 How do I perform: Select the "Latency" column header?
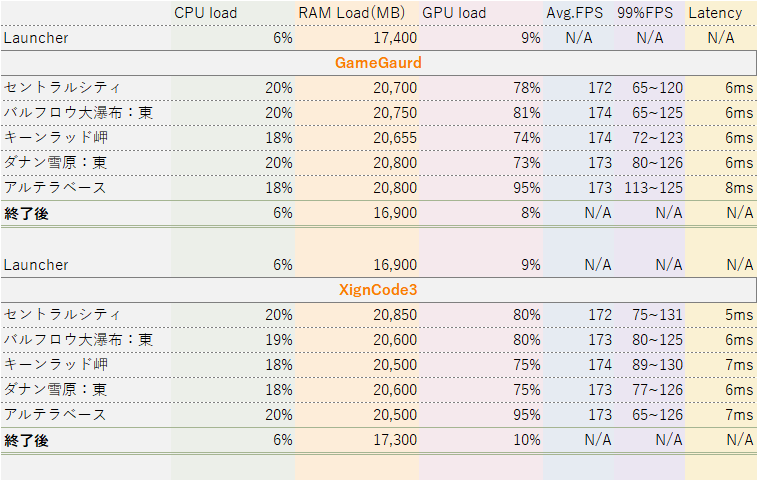pyautogui.click(x=716, y=13)
